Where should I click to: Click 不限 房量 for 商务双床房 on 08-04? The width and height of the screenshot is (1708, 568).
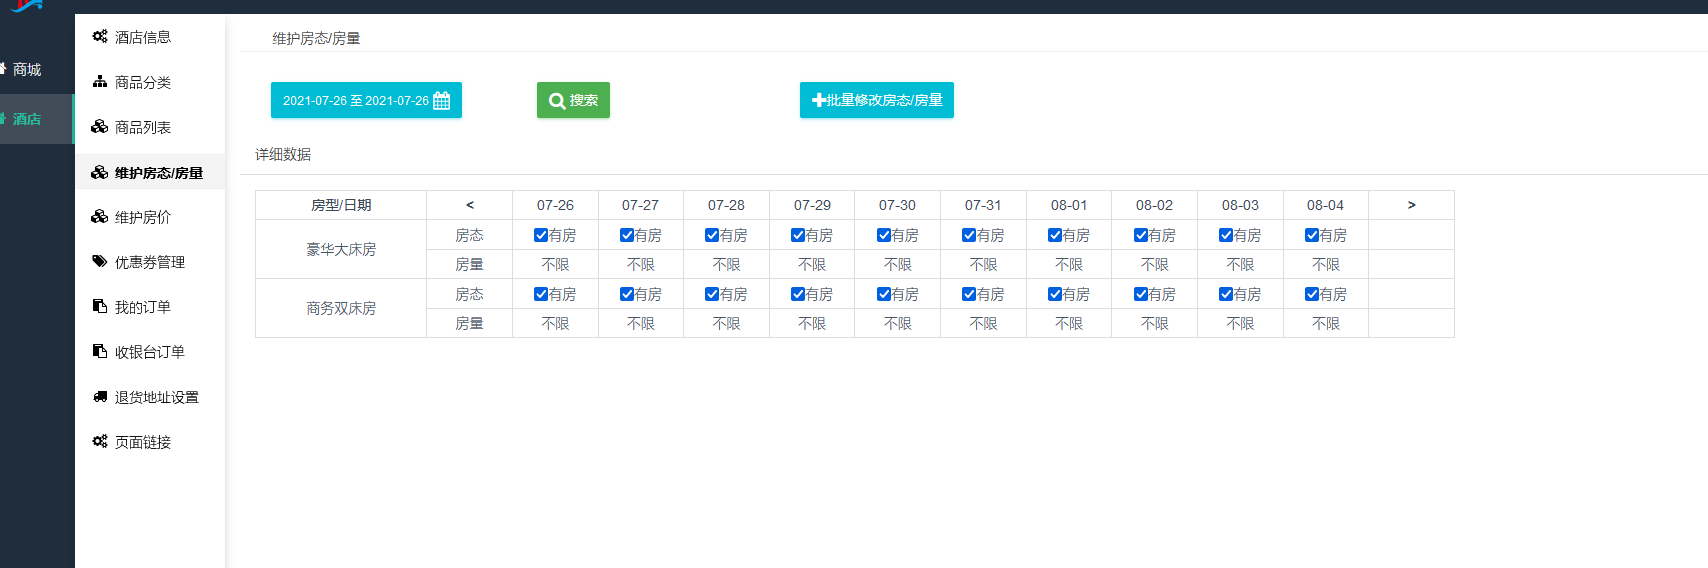point(1326,323)
